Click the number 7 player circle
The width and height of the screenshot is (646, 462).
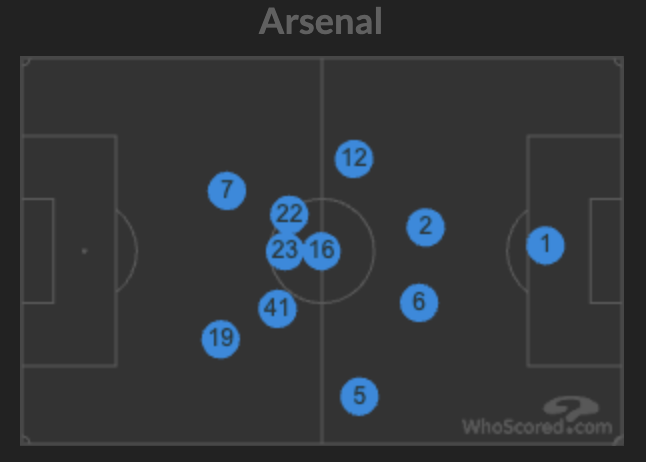pyautogui.click(x=227, y=190)
